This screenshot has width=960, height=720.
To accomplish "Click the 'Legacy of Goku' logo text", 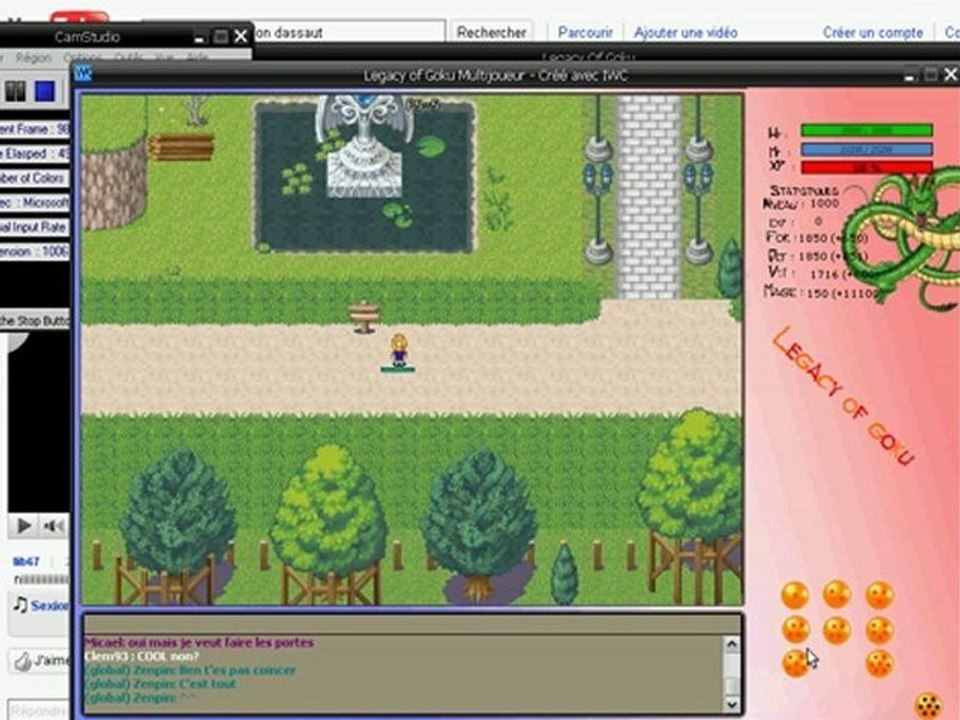I will pyautogui.click(x=843, y=396).
